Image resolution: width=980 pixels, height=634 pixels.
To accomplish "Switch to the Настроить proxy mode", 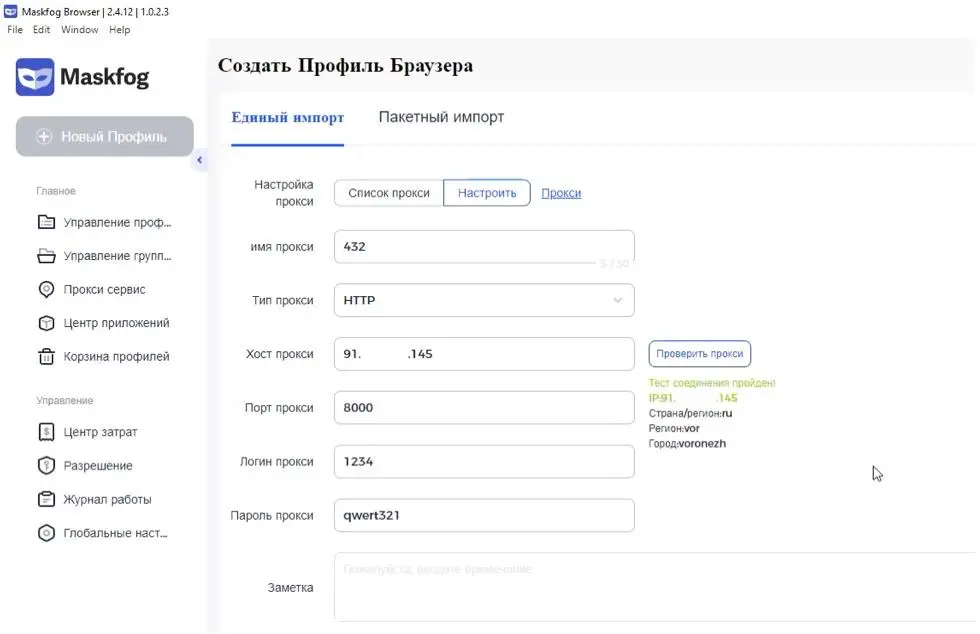I will pyautogui.click(x=487, y=192).
